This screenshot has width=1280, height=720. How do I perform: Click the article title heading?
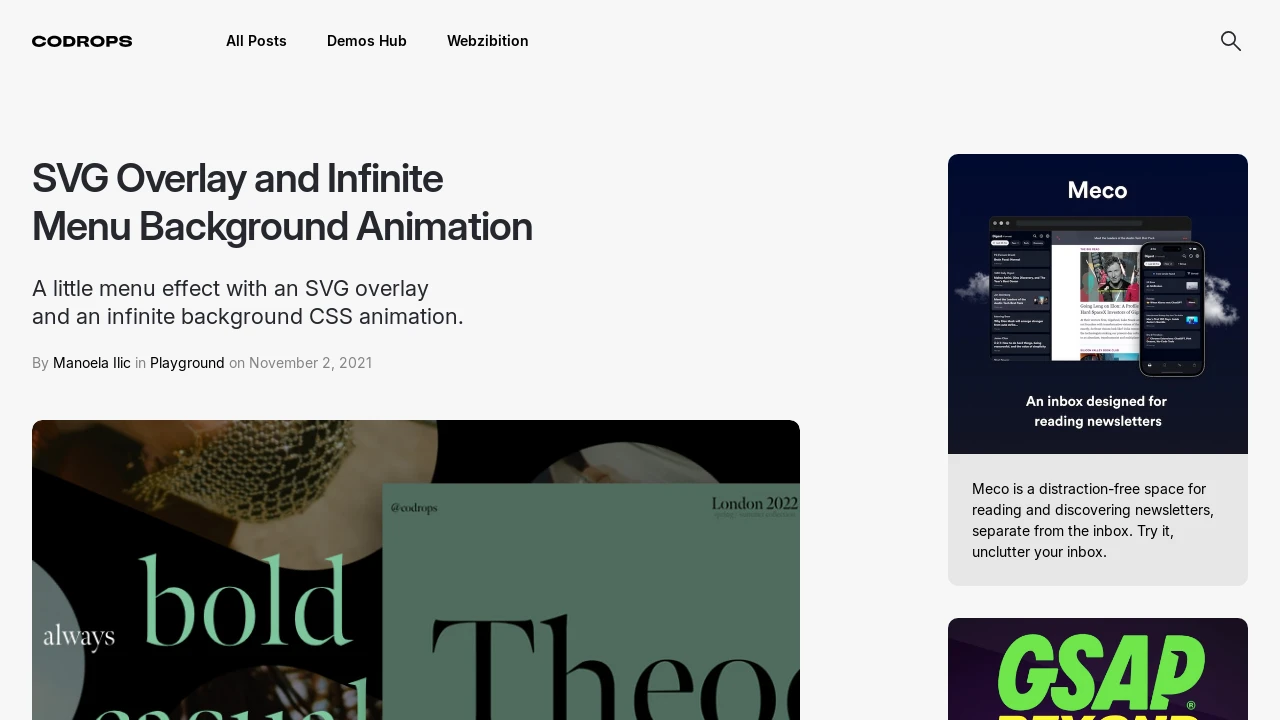click(282, 203)
